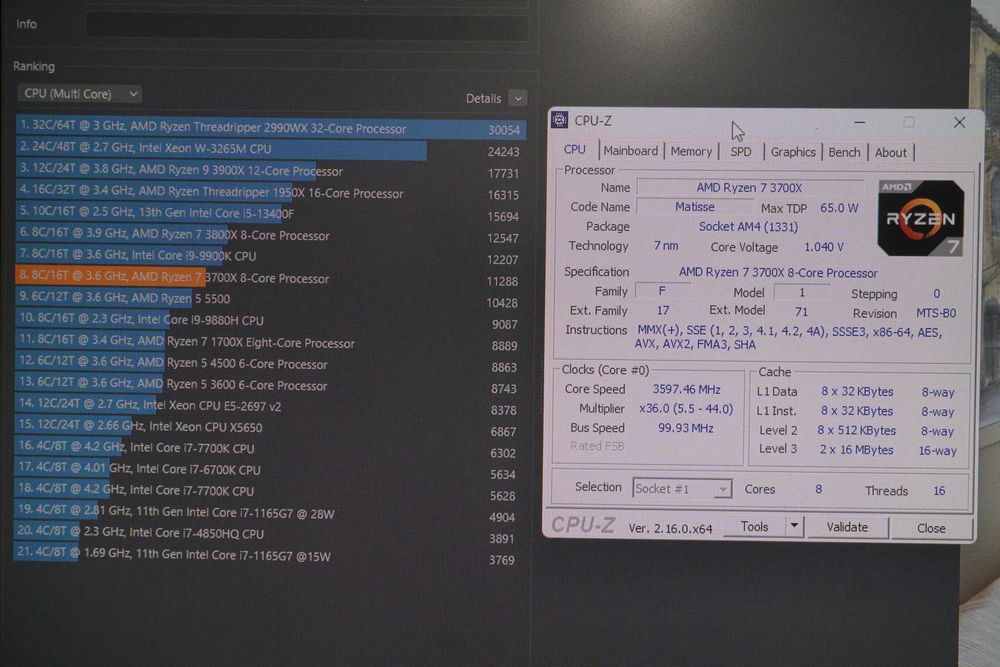The height and width of the screenshot is (667, 1000).
Task: Select Xeon E5-2697 v2 ranking row
Action: (x=270, y=406)
